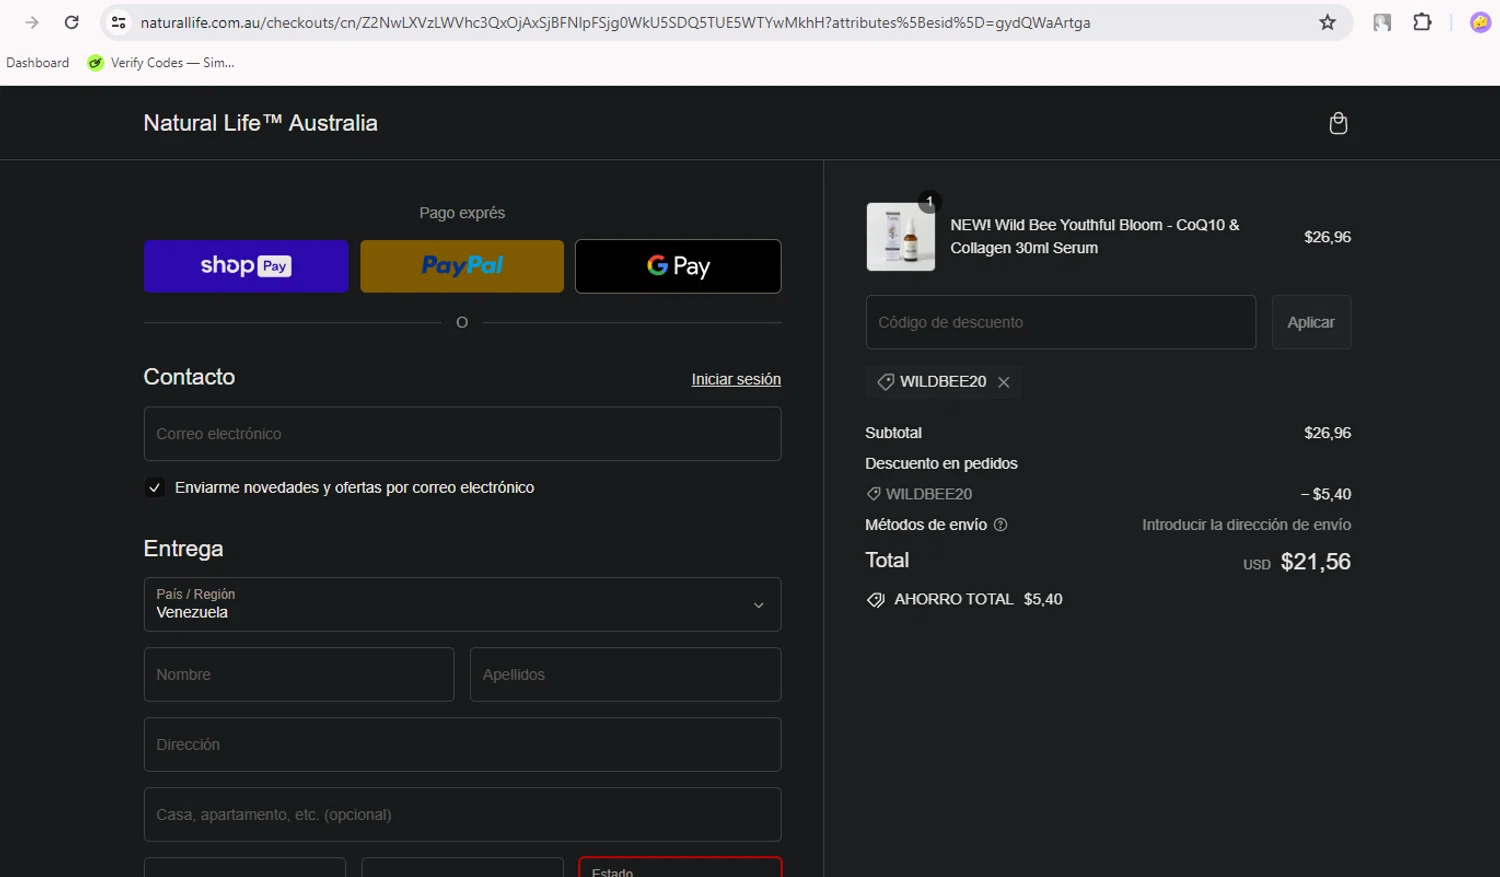This screenshot has width=1500, height=877.
Task: Pay with Google Pay
Action: (678, 266)
